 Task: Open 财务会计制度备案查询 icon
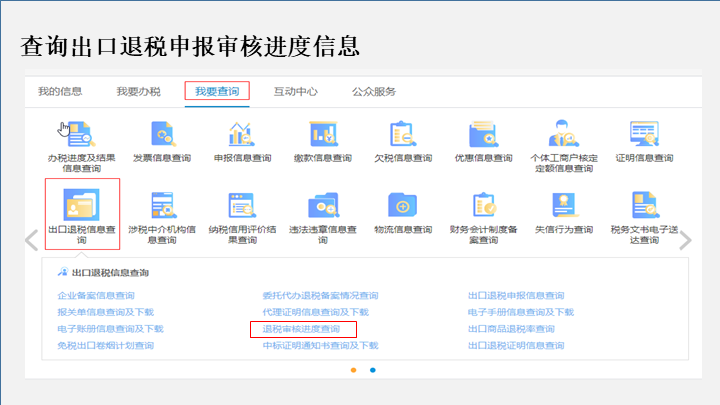tap(484, 205)
